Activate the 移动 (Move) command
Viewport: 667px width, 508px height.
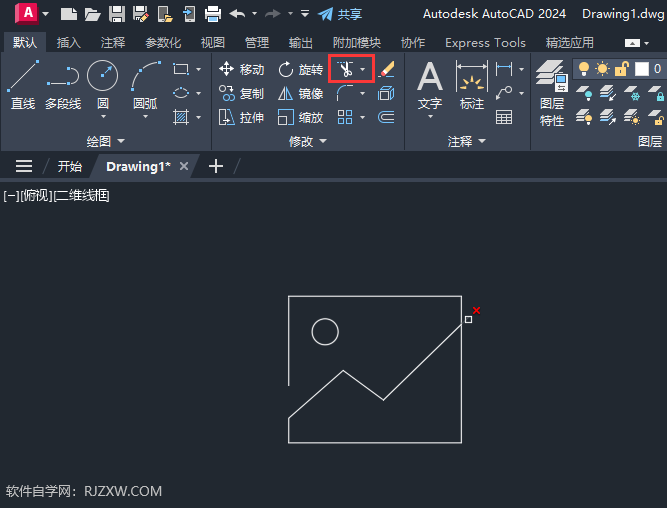241,69
